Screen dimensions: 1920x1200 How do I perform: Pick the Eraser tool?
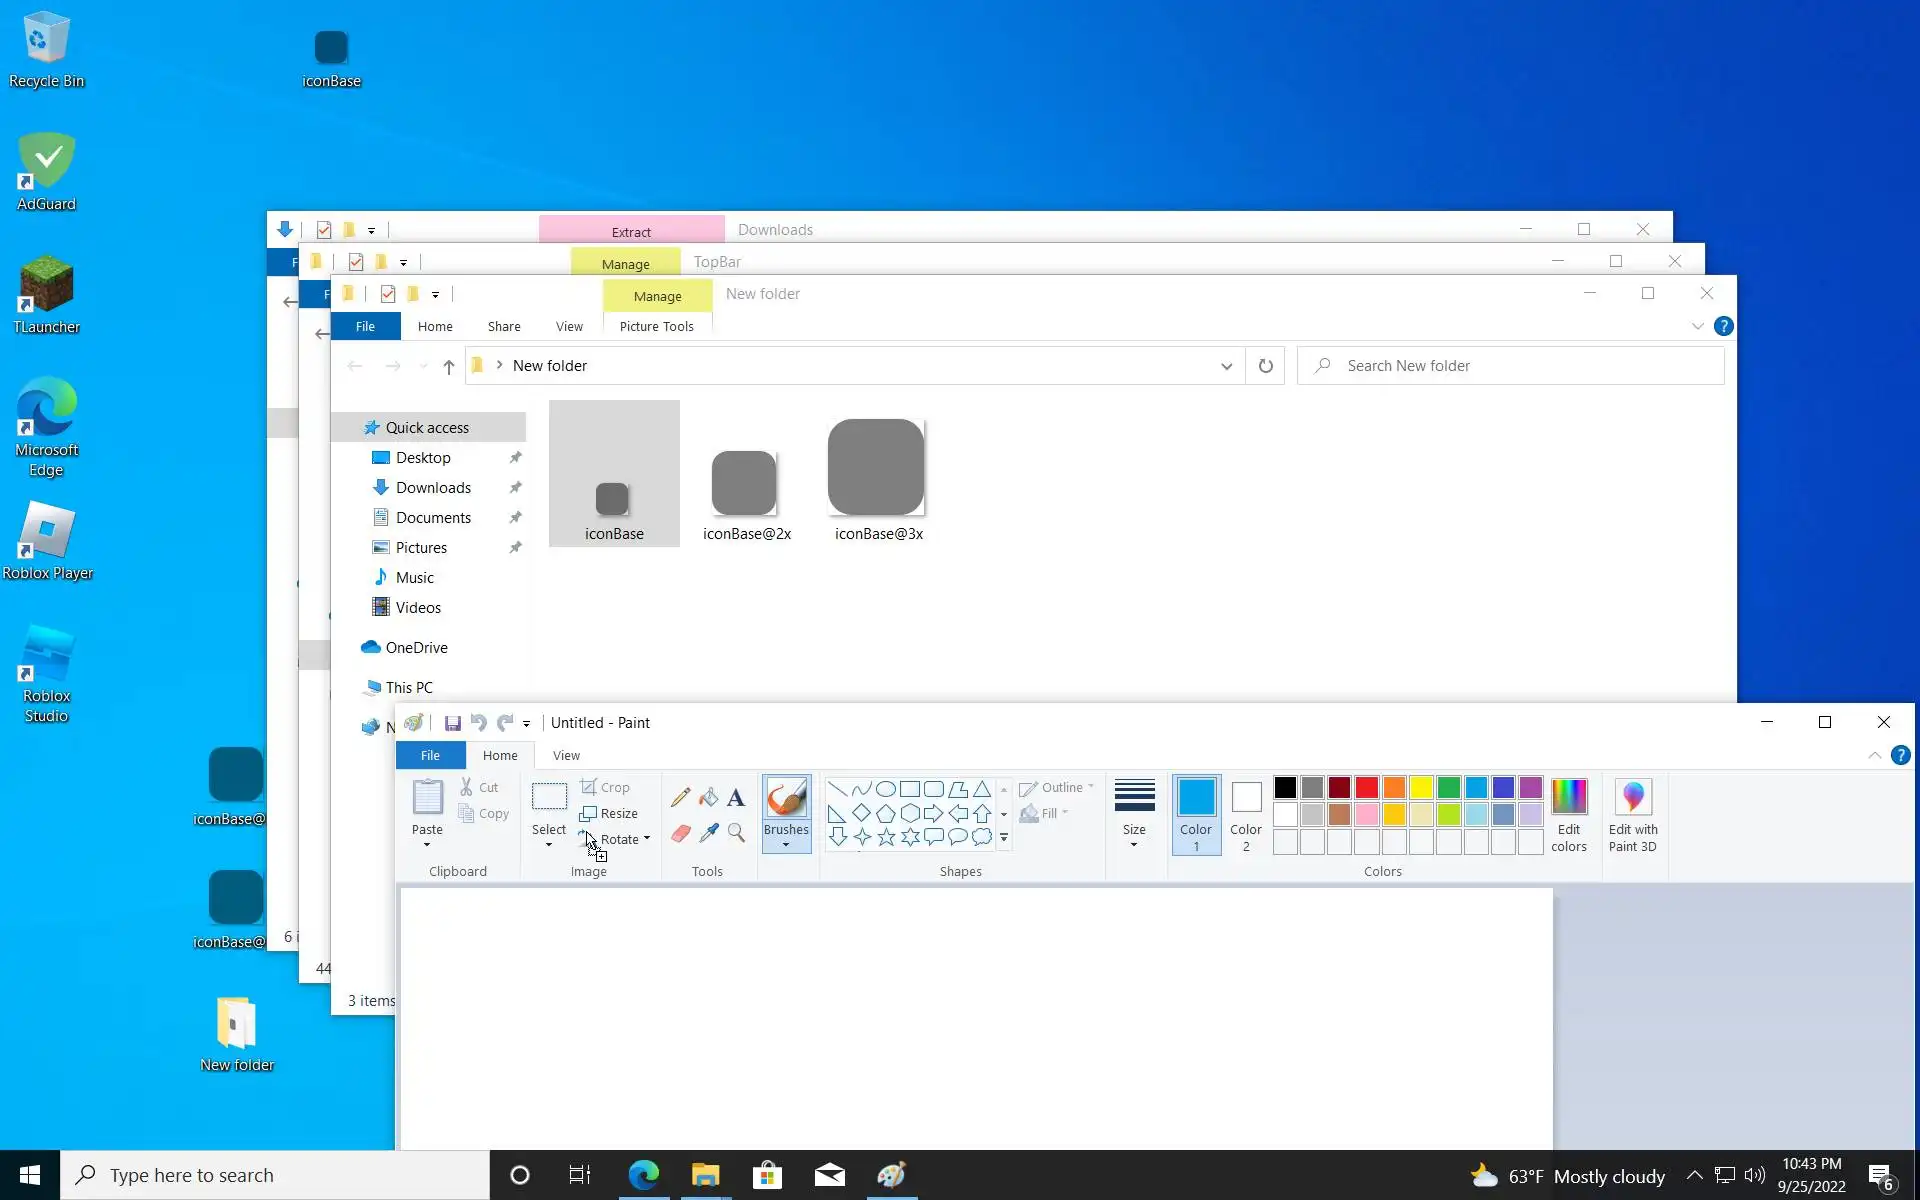[x=680, y=833]
